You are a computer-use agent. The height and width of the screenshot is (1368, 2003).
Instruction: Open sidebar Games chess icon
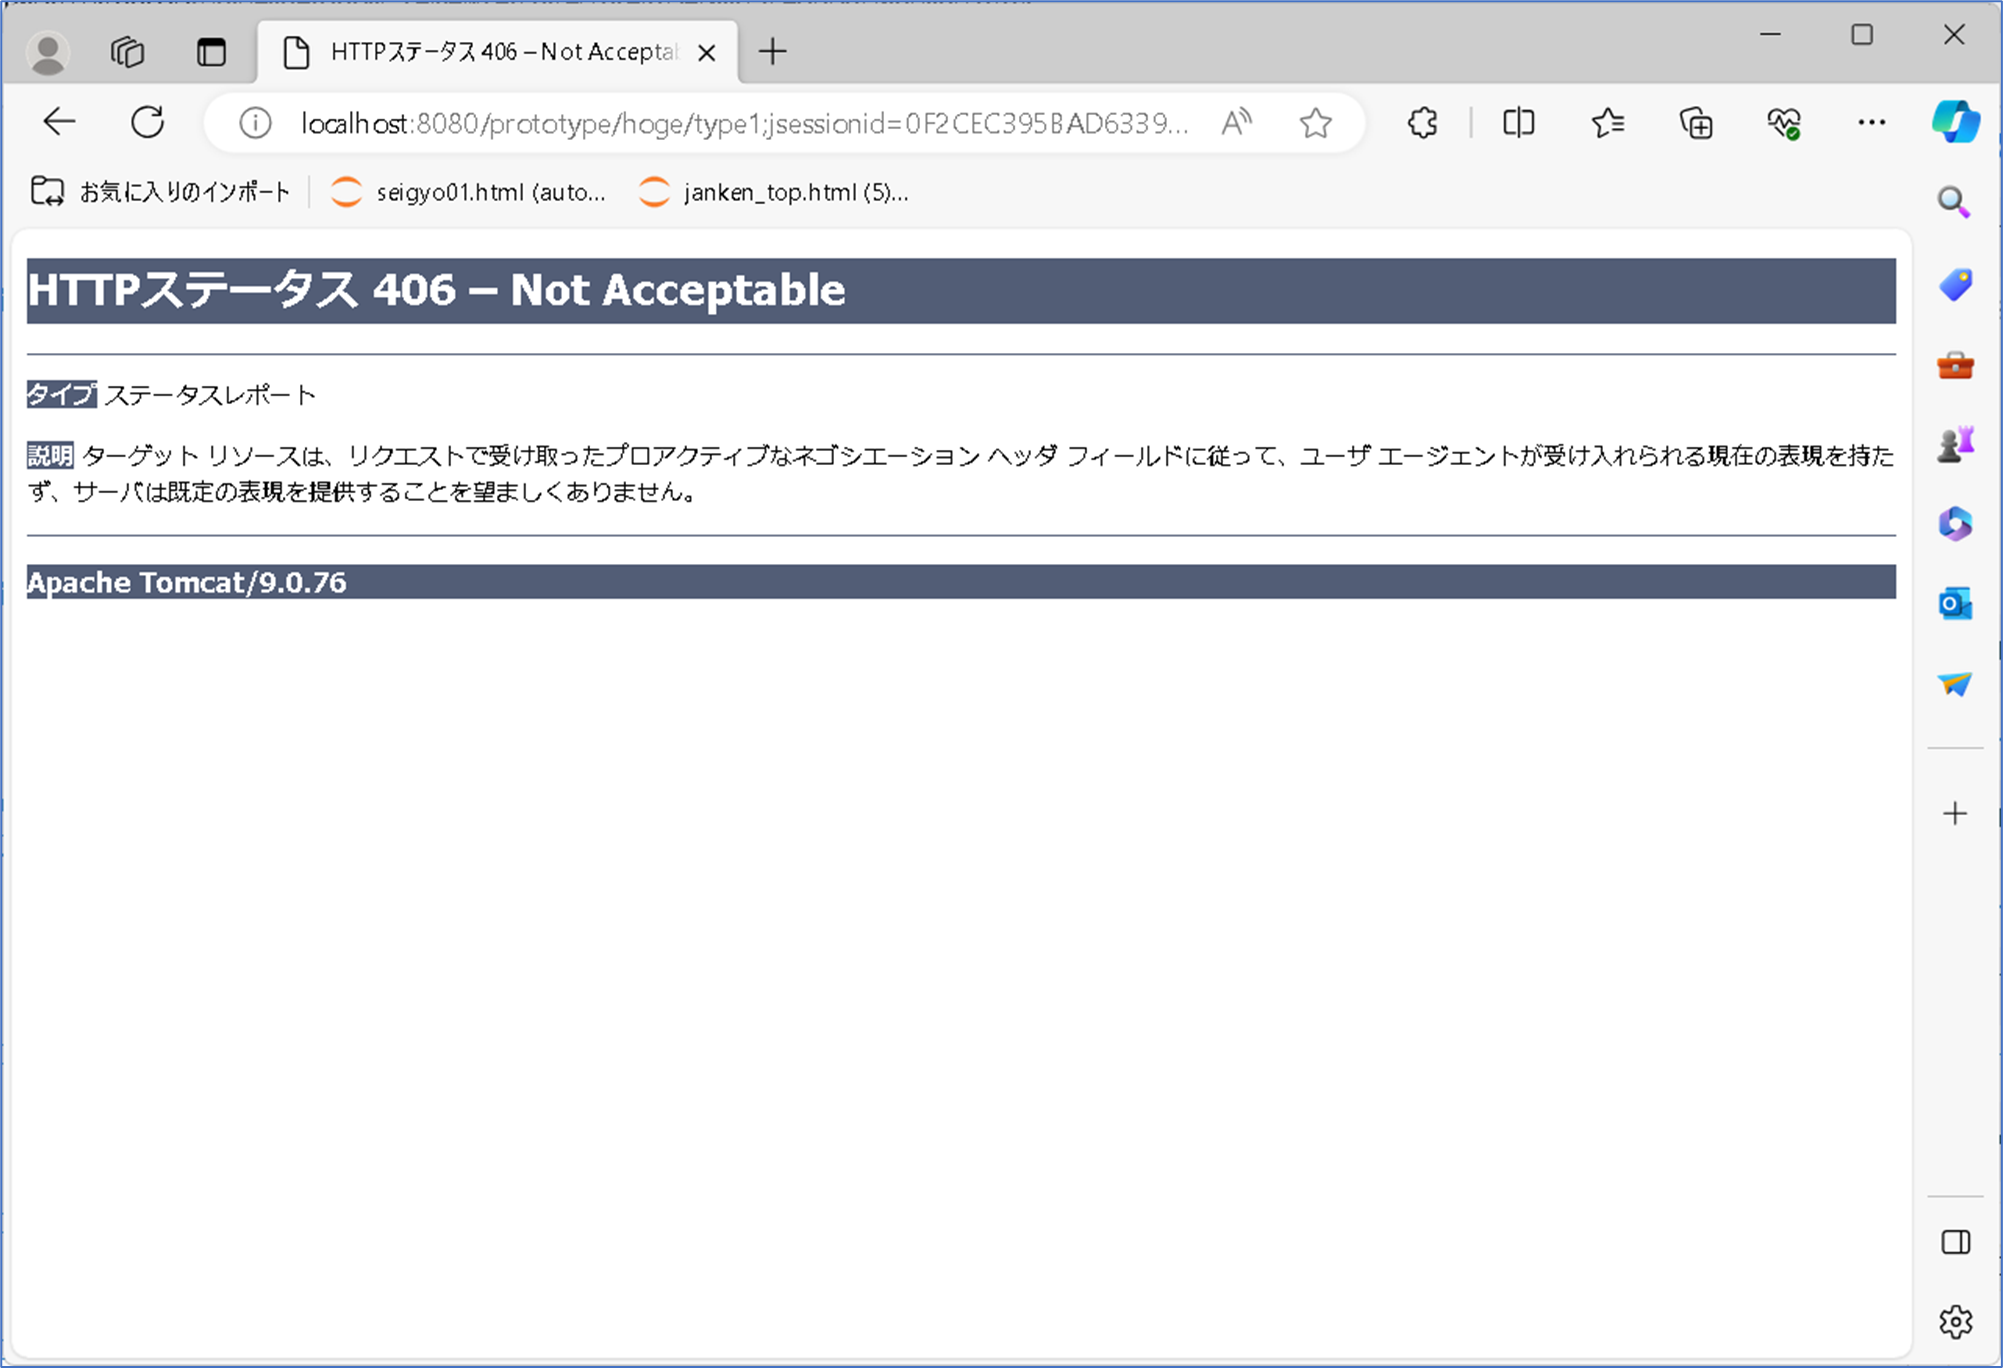coord(1955,444)
